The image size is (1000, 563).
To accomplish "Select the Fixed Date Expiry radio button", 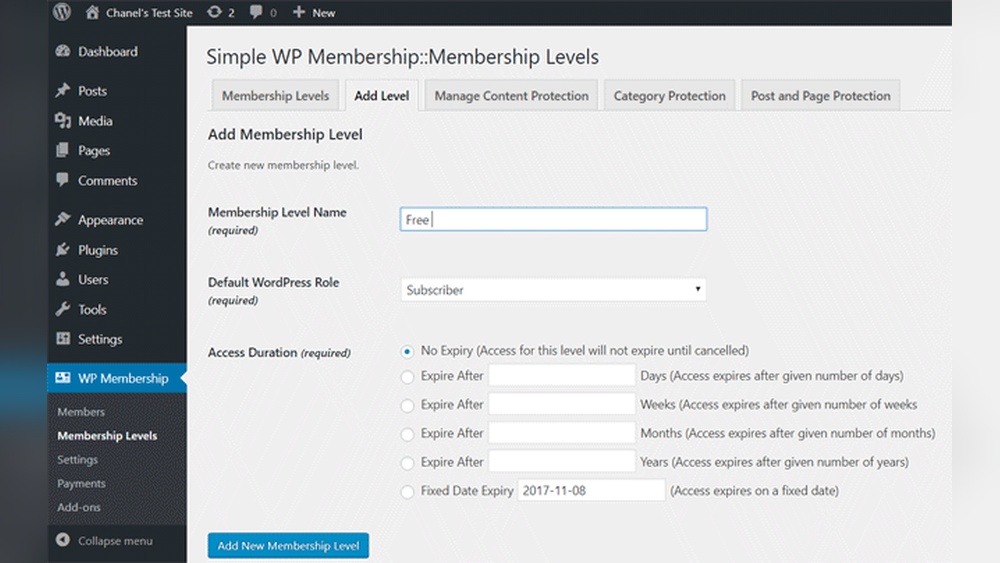I will [407, 492].
